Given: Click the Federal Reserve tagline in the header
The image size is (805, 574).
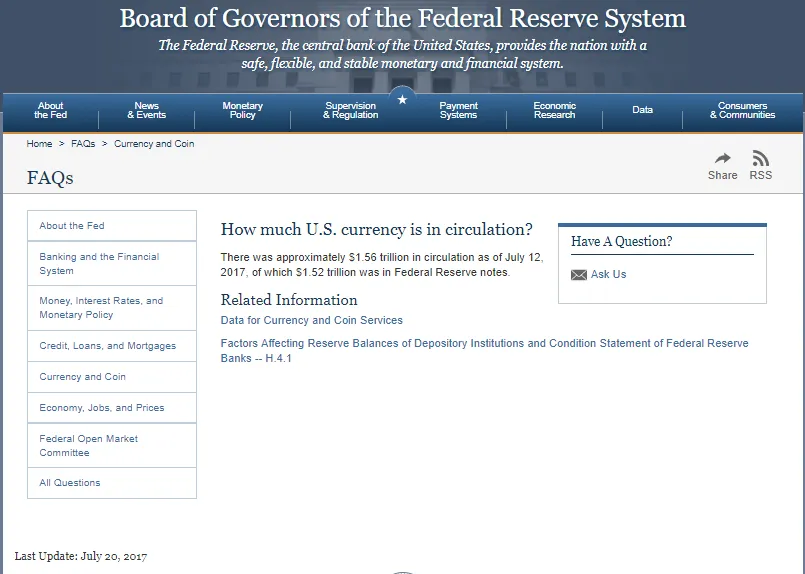Looking at the screenshot, I should click(402, 54).
